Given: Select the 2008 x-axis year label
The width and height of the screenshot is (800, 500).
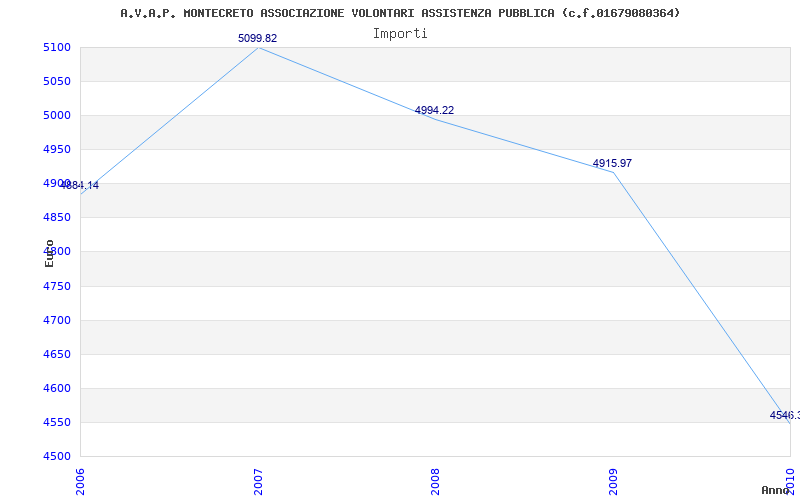Looking at the screenshot, I should point(435,482).
